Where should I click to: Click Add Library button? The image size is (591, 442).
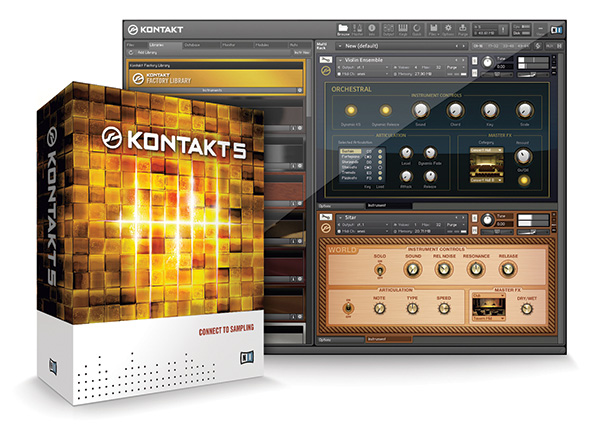(147, 52)
